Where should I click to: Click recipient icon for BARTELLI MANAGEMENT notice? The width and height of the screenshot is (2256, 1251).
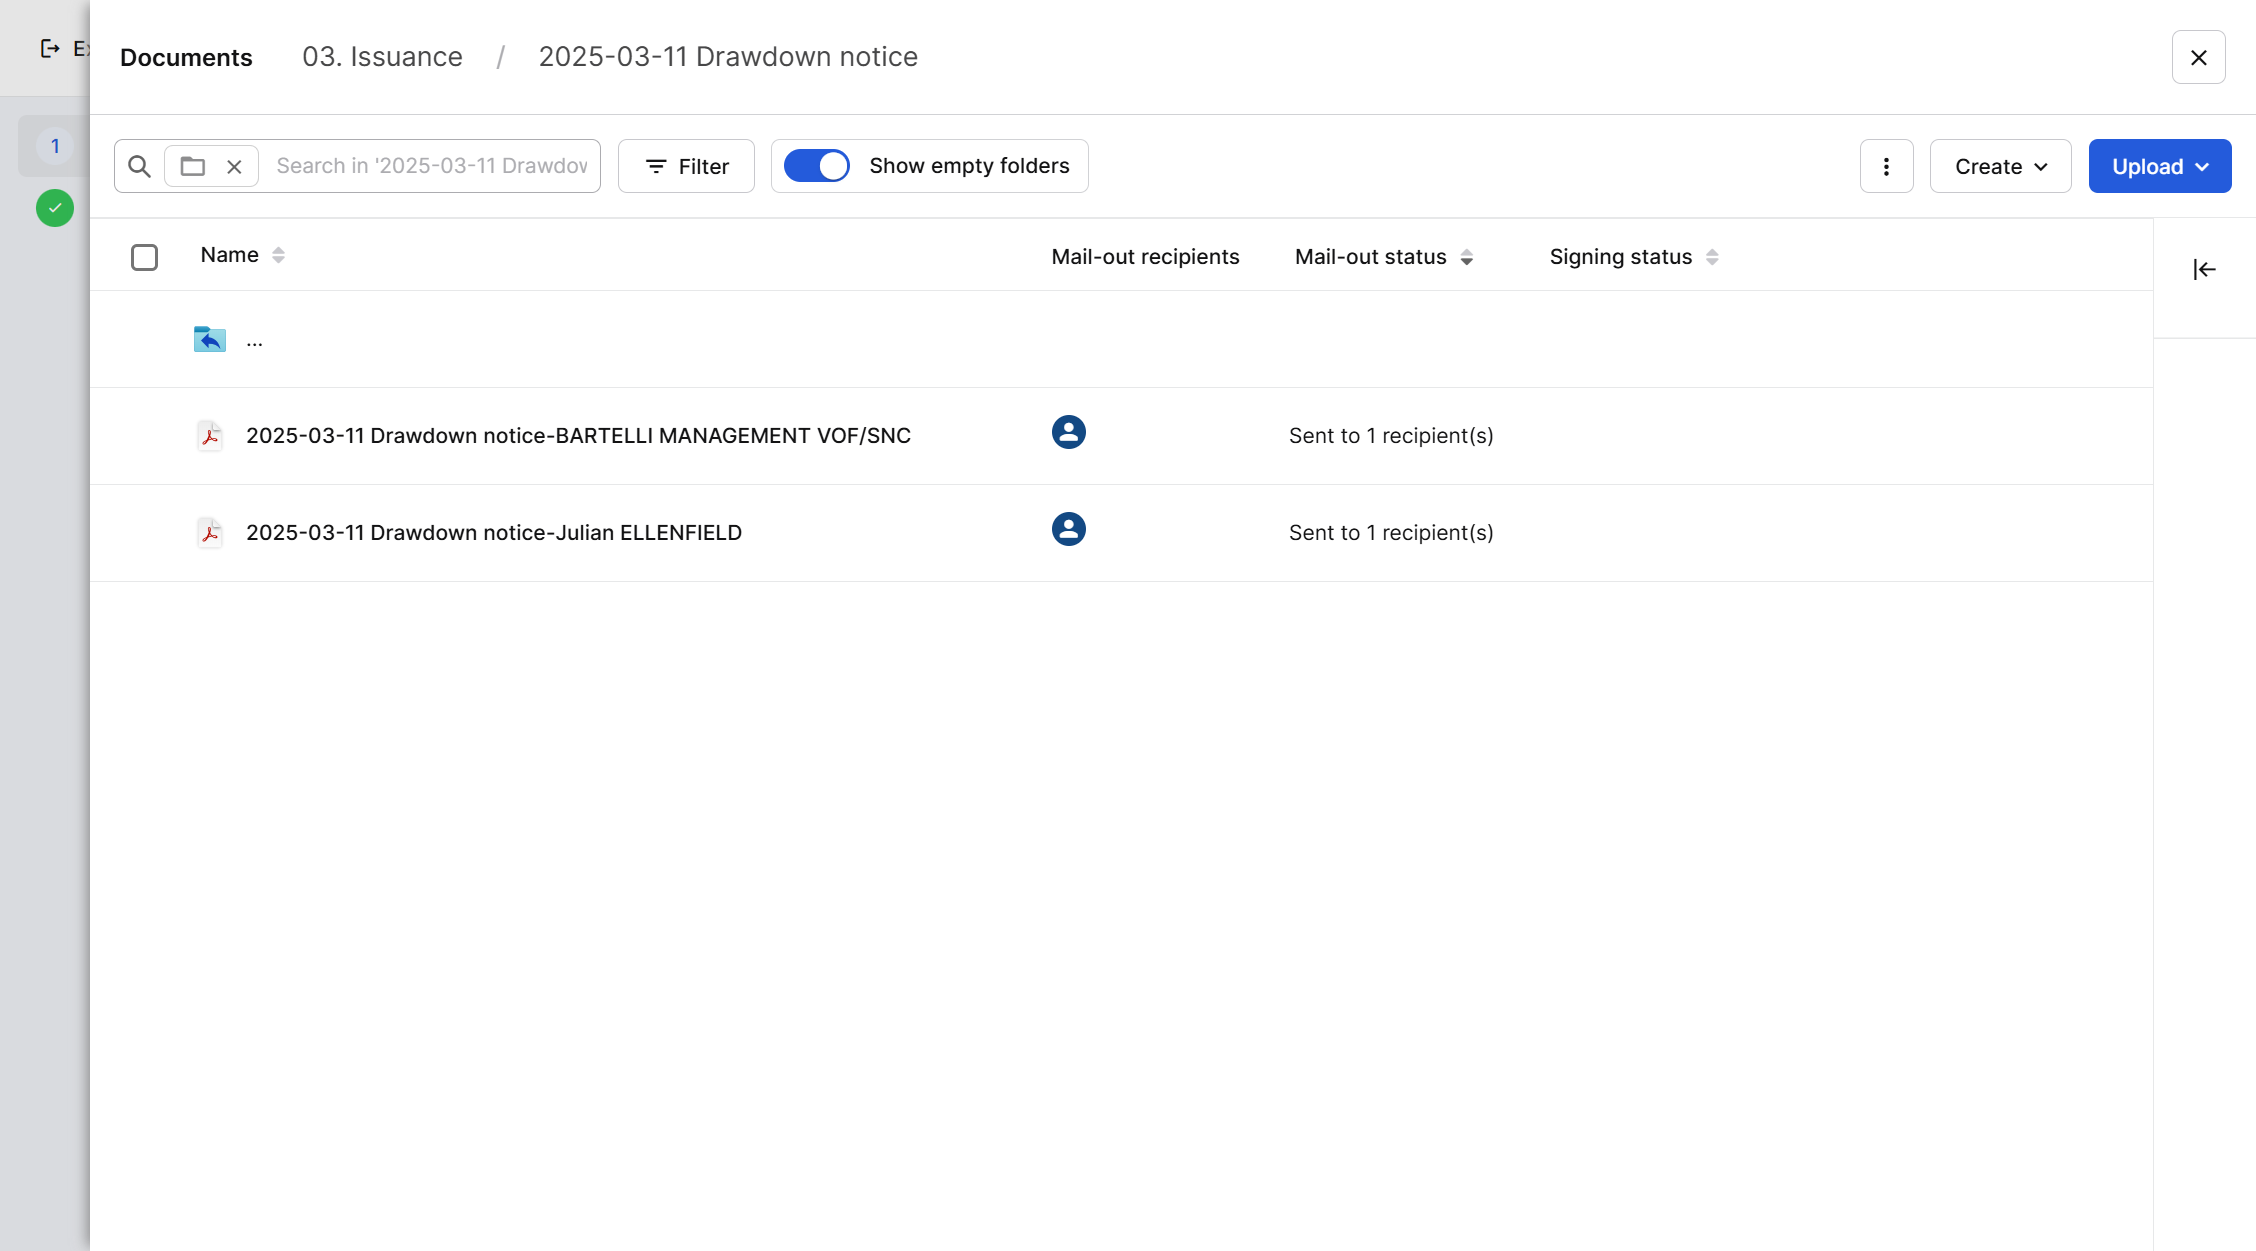tap(1068, 432)
